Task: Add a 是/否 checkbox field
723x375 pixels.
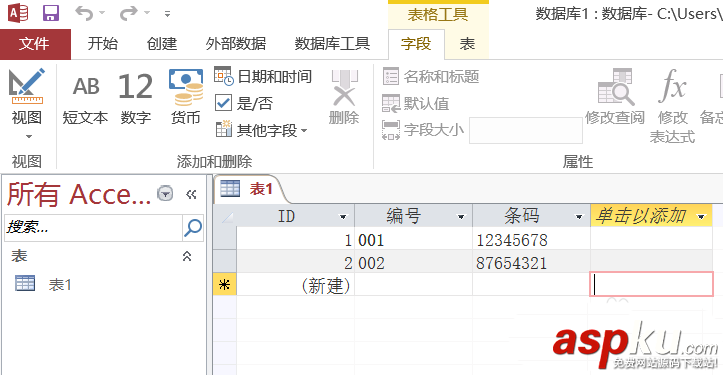Action: (x=244, y=103)
